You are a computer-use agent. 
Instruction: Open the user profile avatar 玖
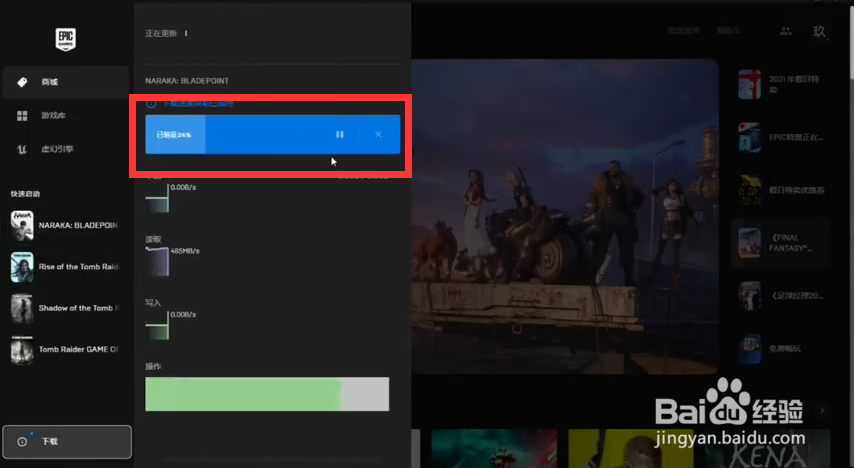point(819,32)
